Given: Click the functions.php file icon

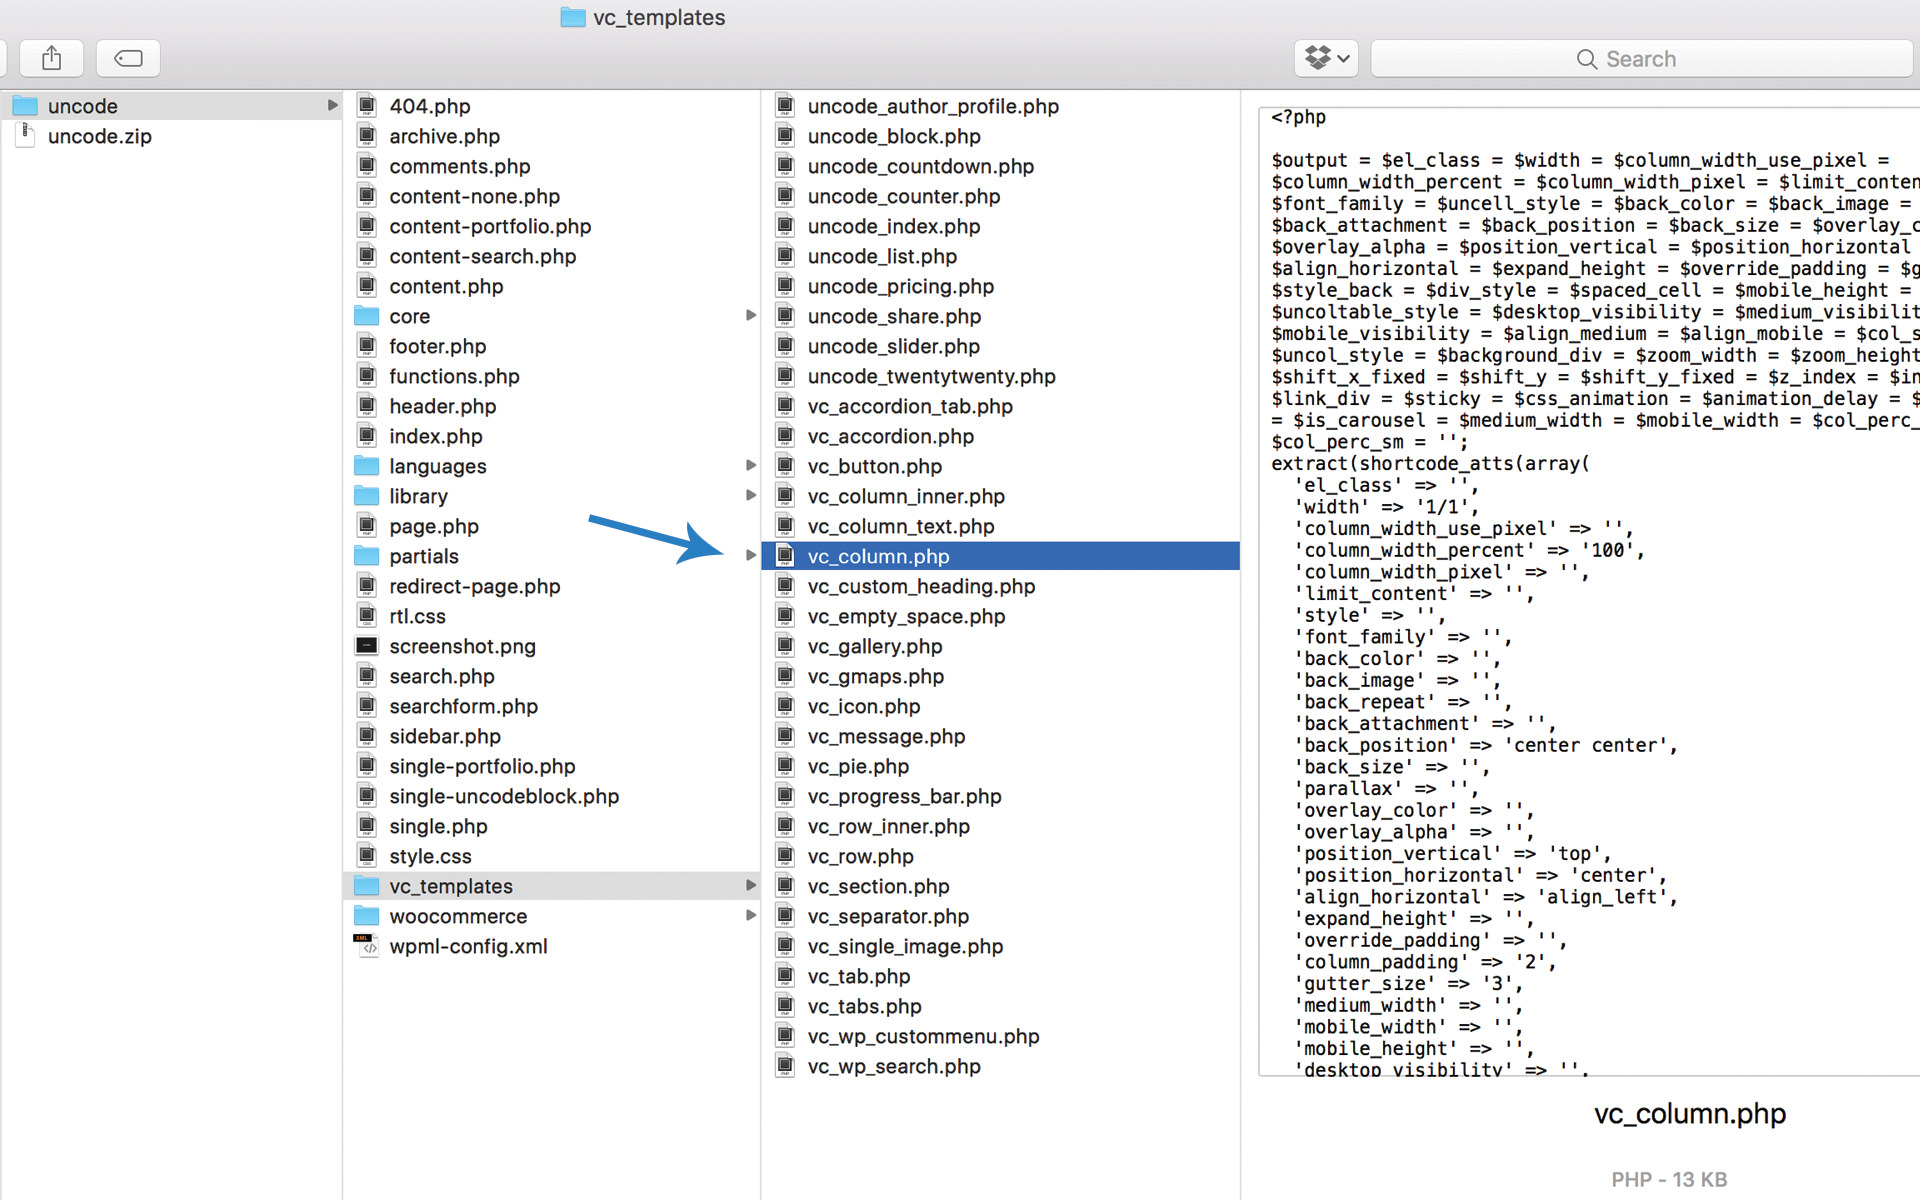Looking at the screenshot, I should click(x=367, y=376).
